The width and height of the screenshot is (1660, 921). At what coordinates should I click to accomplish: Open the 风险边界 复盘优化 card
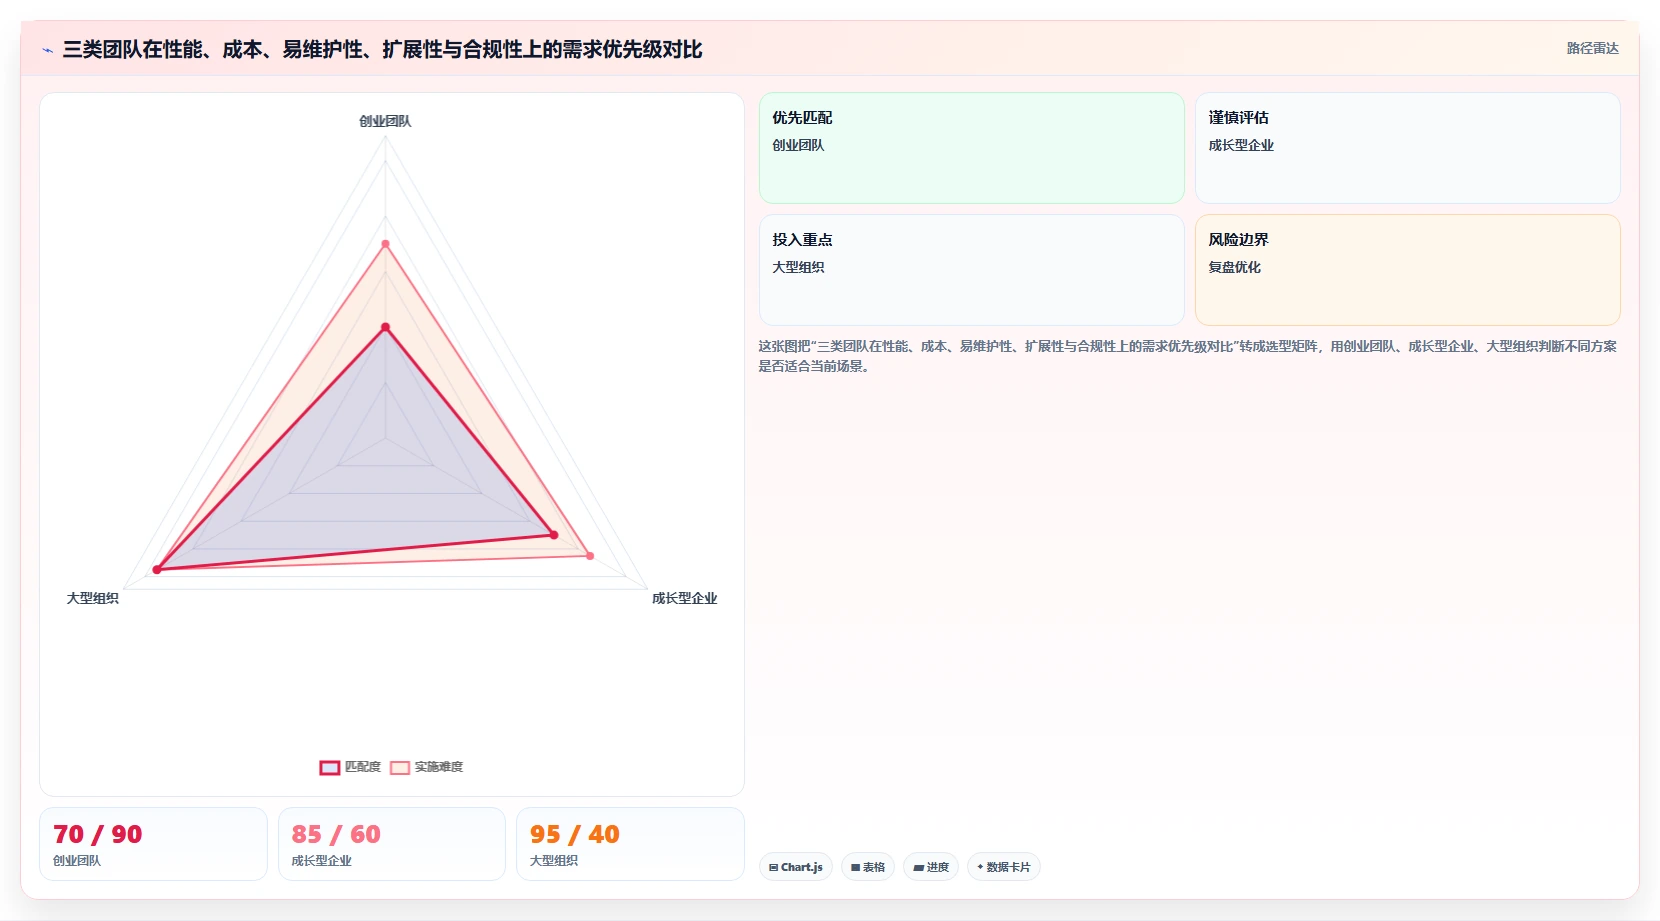[x=1408, y=270]
